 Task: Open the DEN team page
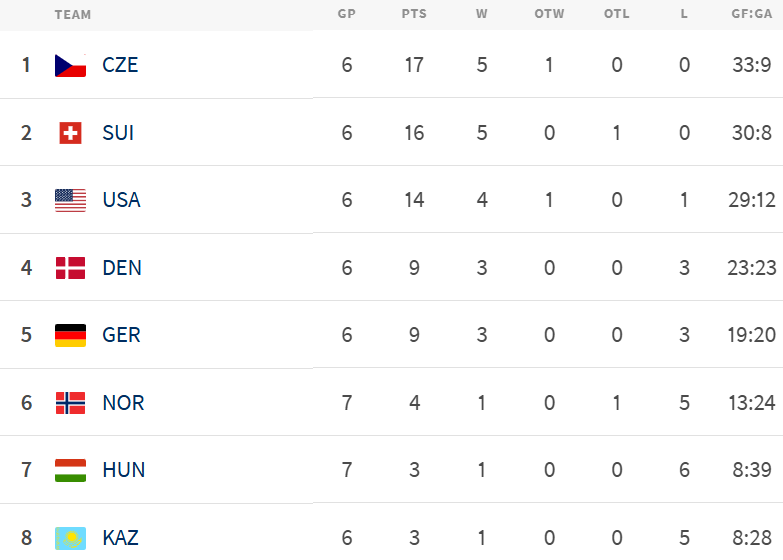pyautogui.click(x=122, y=268)
